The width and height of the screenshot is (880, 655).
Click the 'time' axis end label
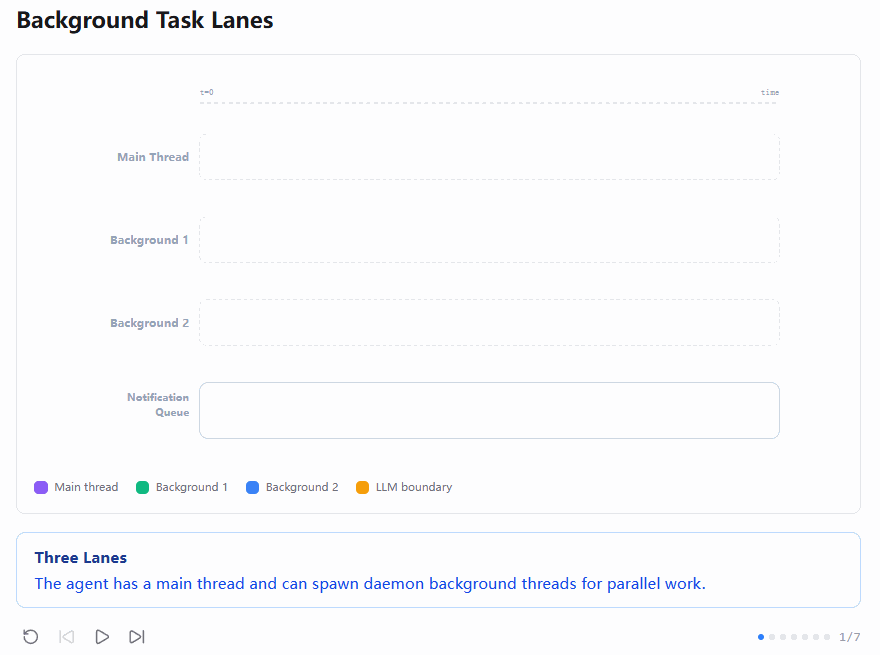770,92
